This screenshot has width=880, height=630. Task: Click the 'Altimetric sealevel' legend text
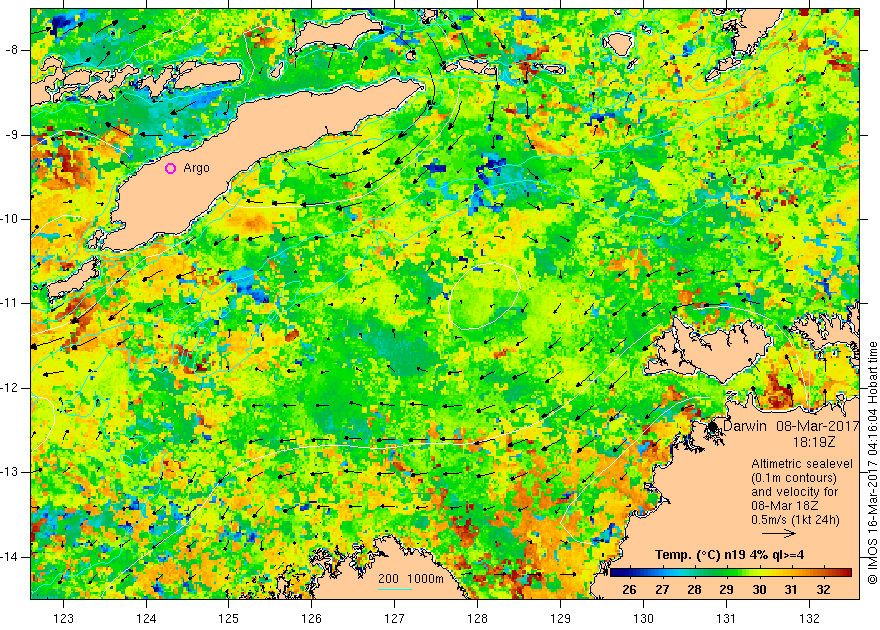pyautogui.click(x=802, y=464)
